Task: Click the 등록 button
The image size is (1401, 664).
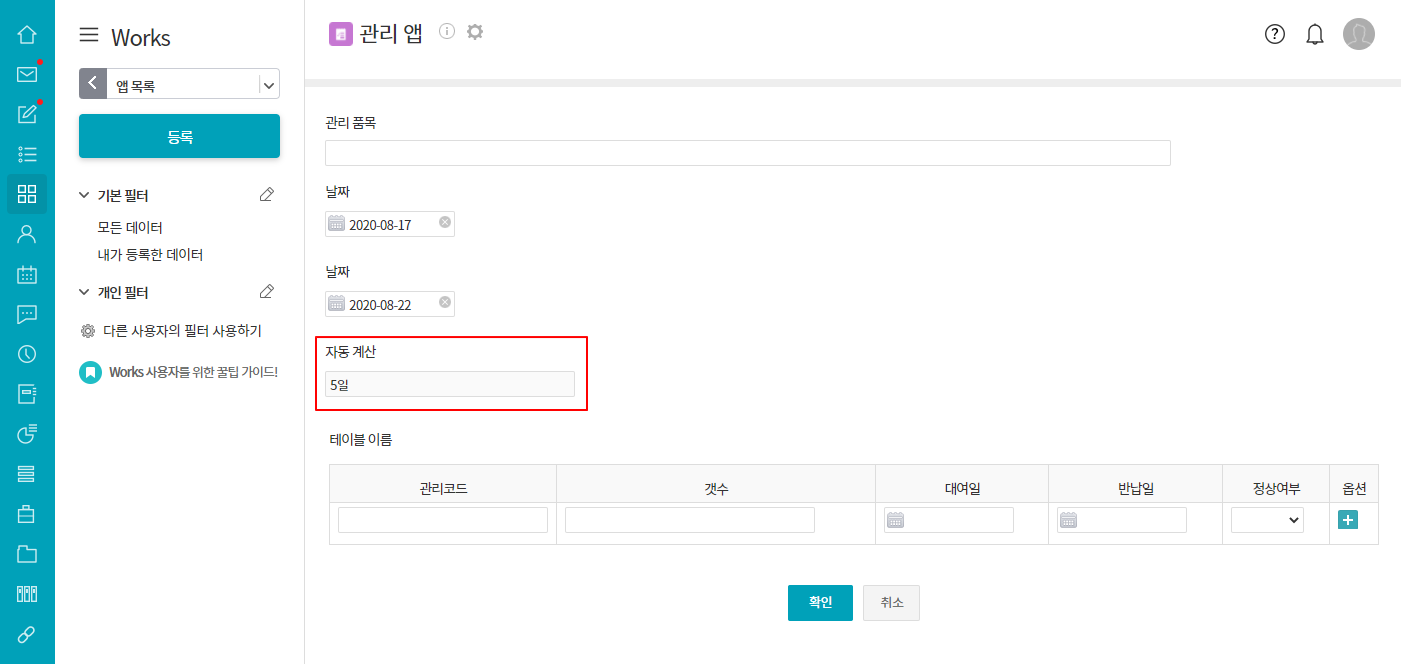Action: coord(179,136)
